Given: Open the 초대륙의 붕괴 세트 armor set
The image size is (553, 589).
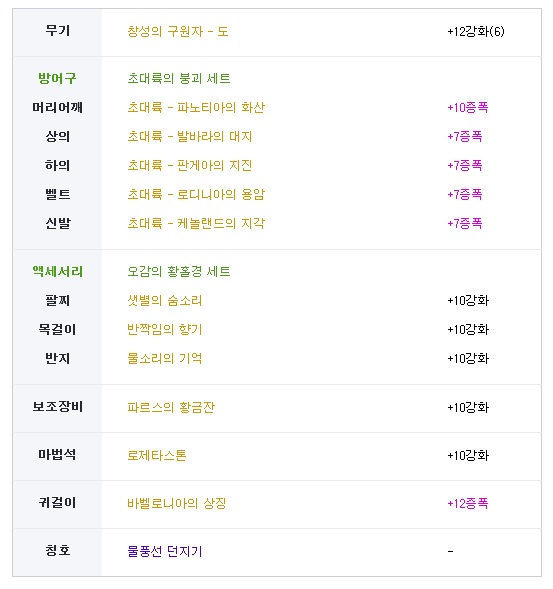Looking at the screenshot, I should [x=179, y=79].
